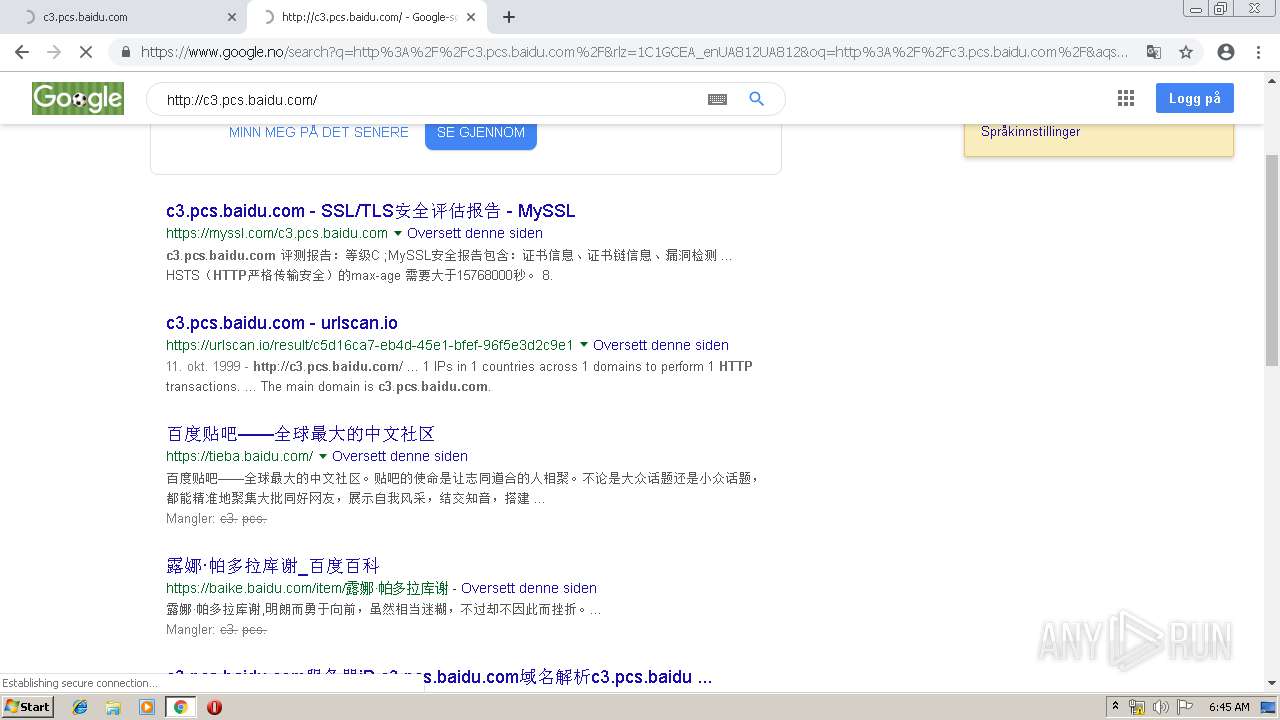Open the Chrome profile account icon
This screenshot has height=720, width=1280.
click(1226, 52)
